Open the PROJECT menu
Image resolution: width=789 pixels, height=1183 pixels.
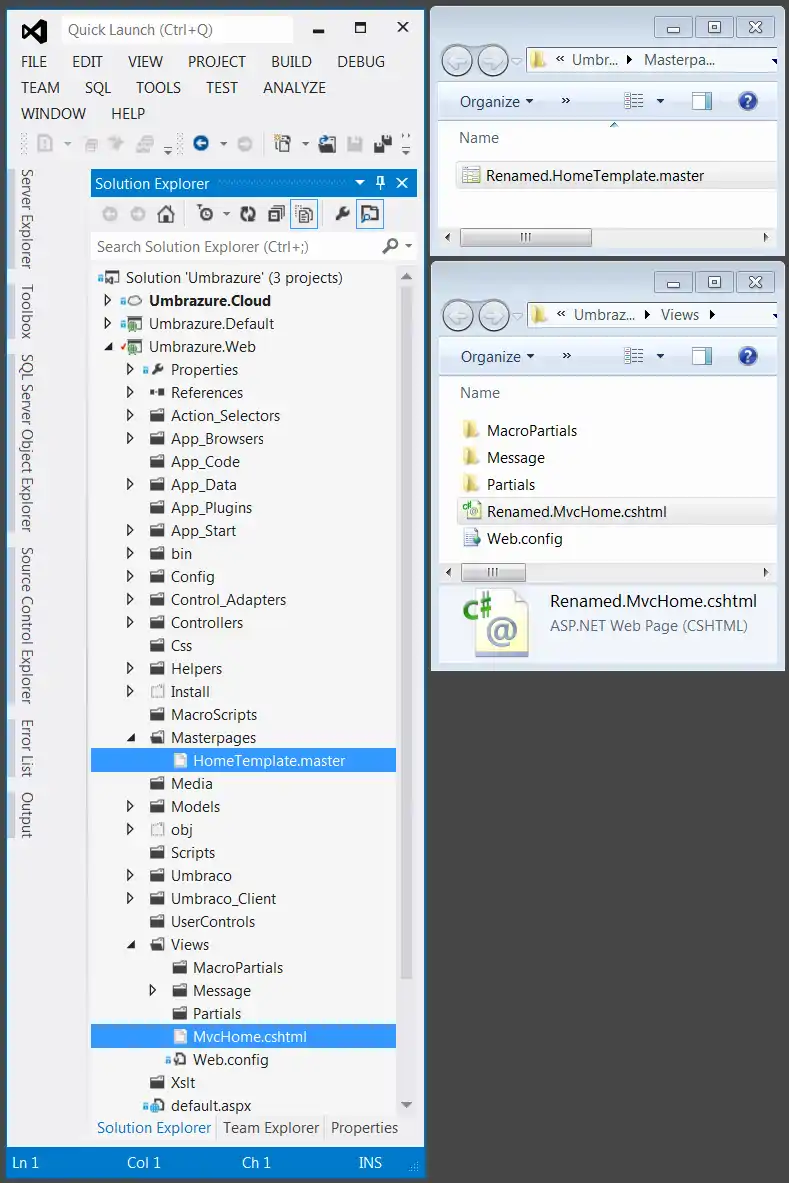(x=216, y=62)
